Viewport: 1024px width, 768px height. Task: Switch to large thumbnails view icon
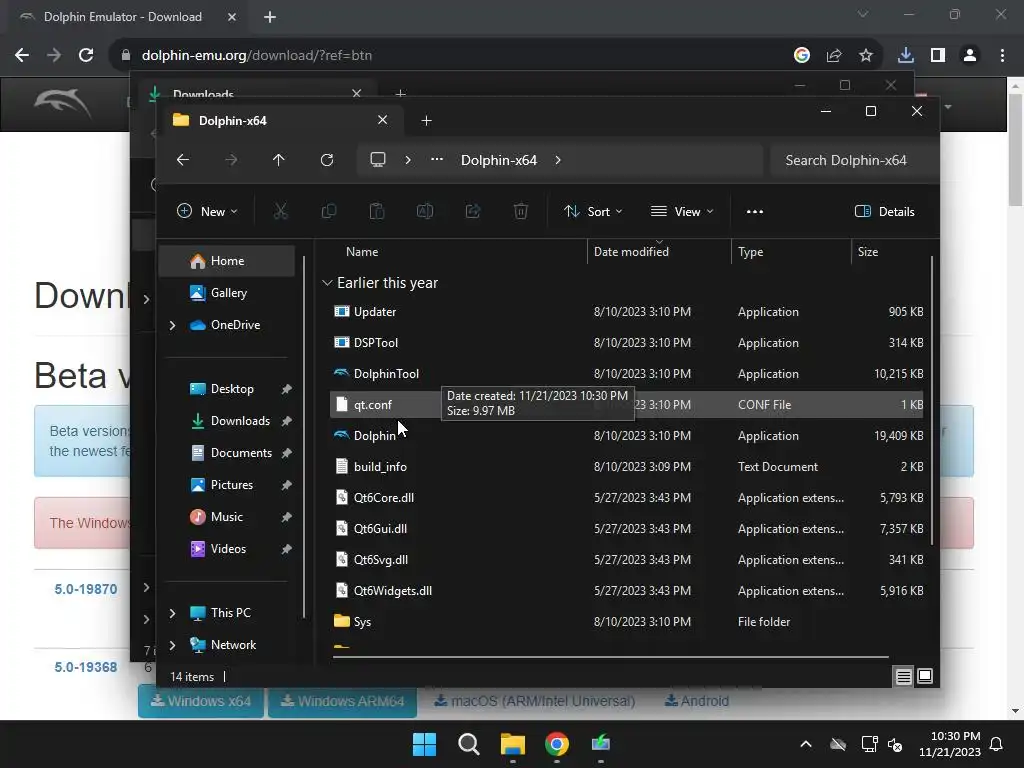pyautogui.click(x=925, y=677)
